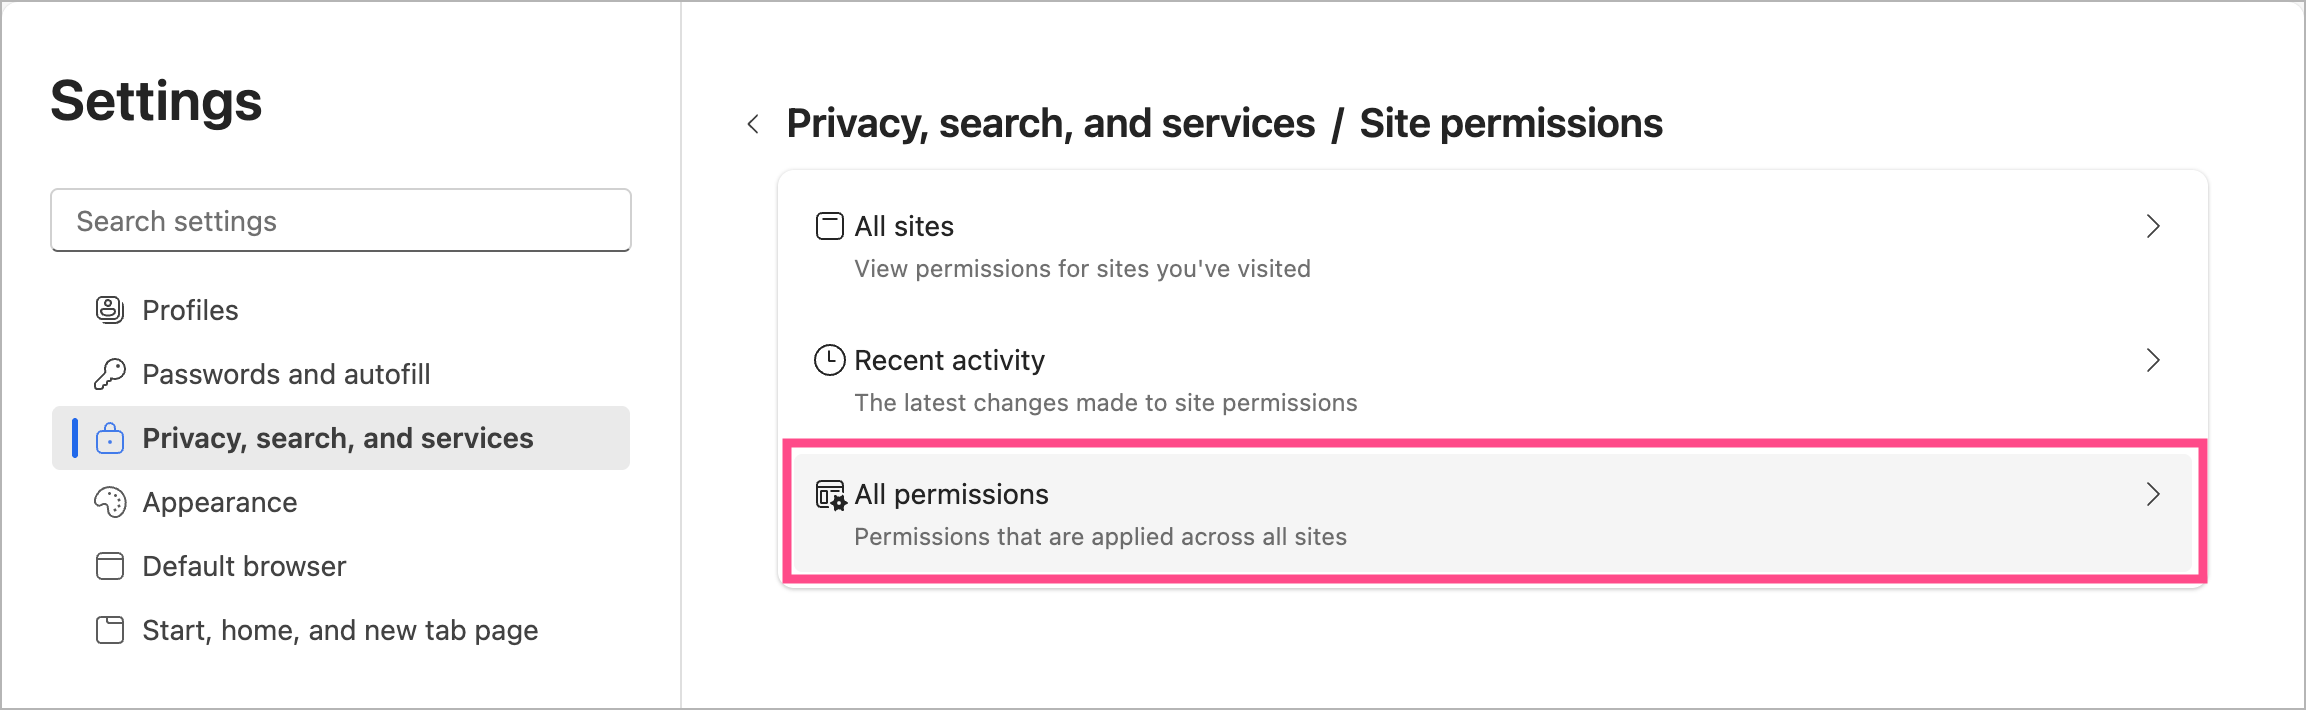Click the palette icon for Appearance
This screenshot has width=2306, height=710.
pos(110,502)
